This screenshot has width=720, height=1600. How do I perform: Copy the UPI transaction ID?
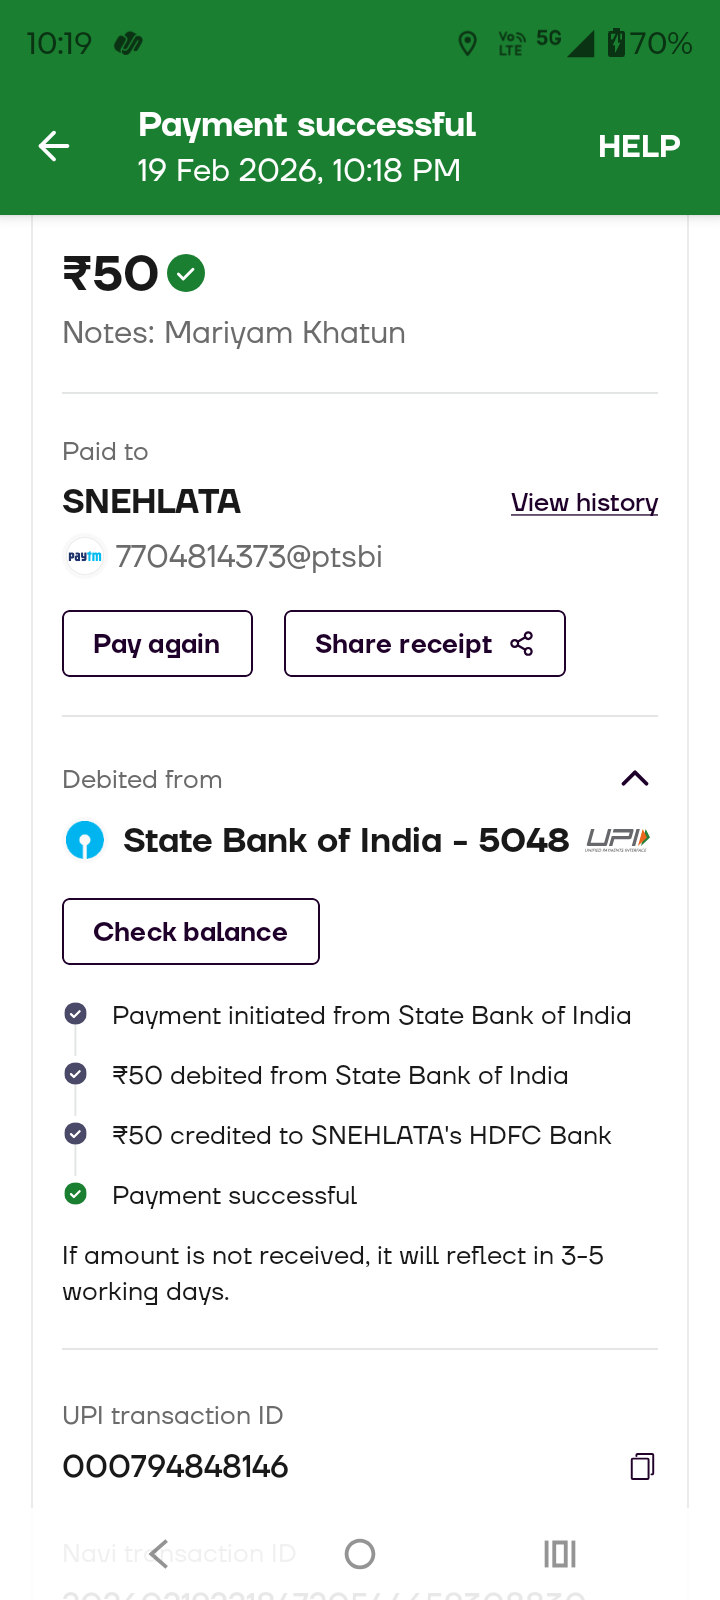642,1467
